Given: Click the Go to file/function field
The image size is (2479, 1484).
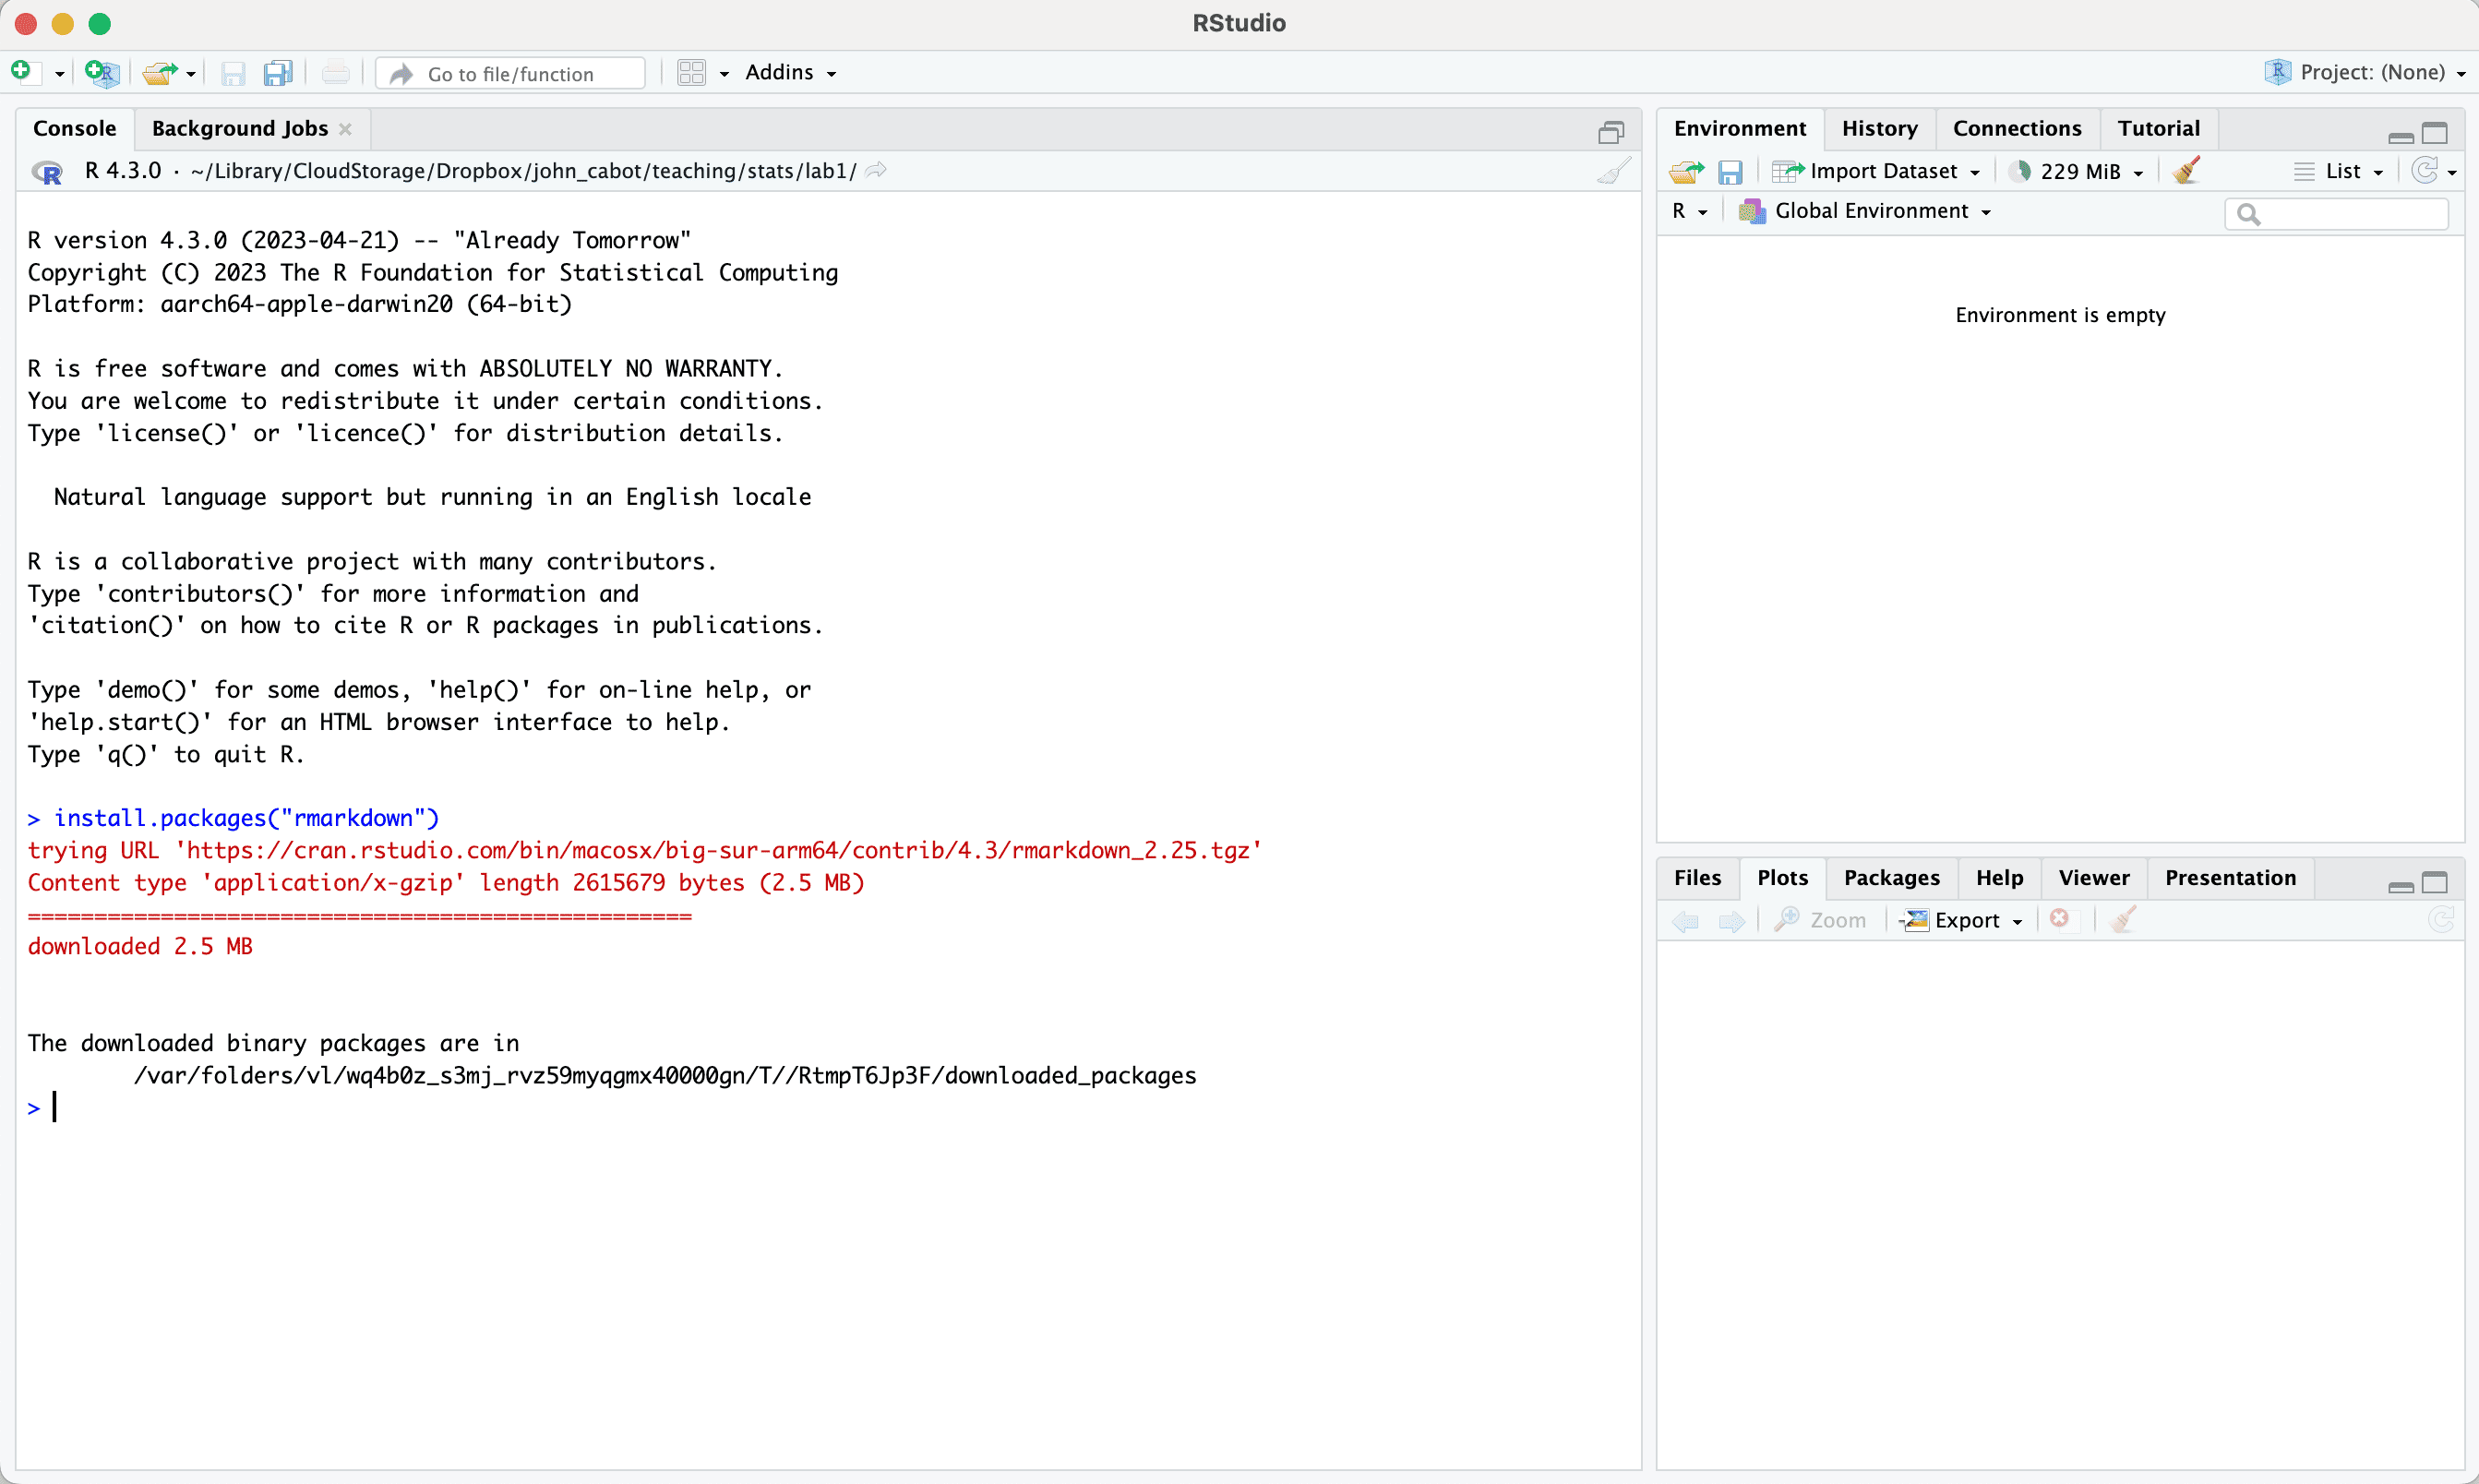Looking at the screenshot, I should [511, 73].
